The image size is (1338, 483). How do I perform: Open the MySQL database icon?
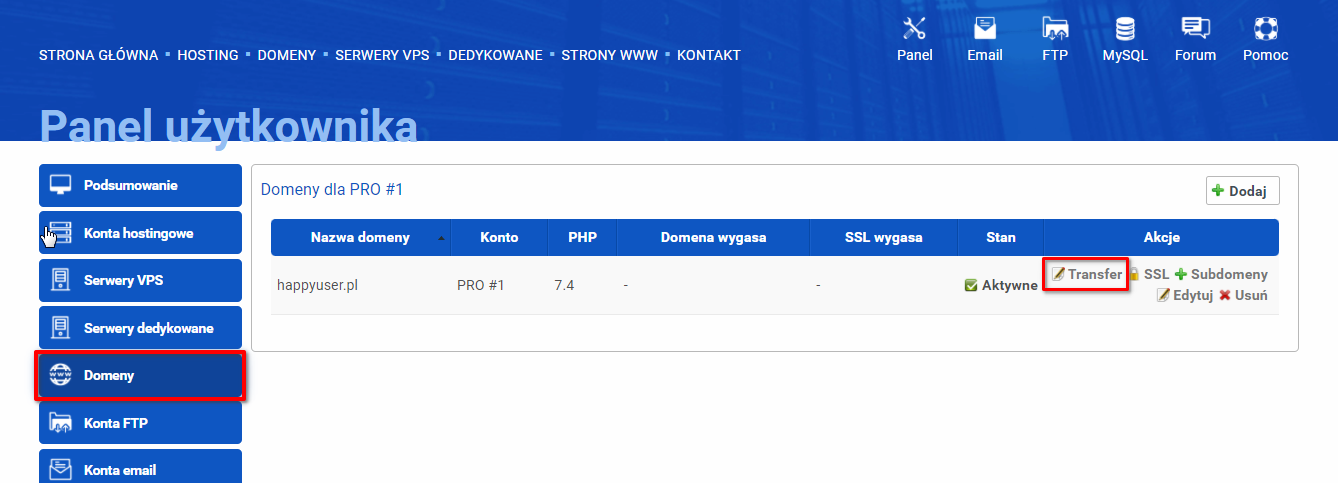(1125, 28)
